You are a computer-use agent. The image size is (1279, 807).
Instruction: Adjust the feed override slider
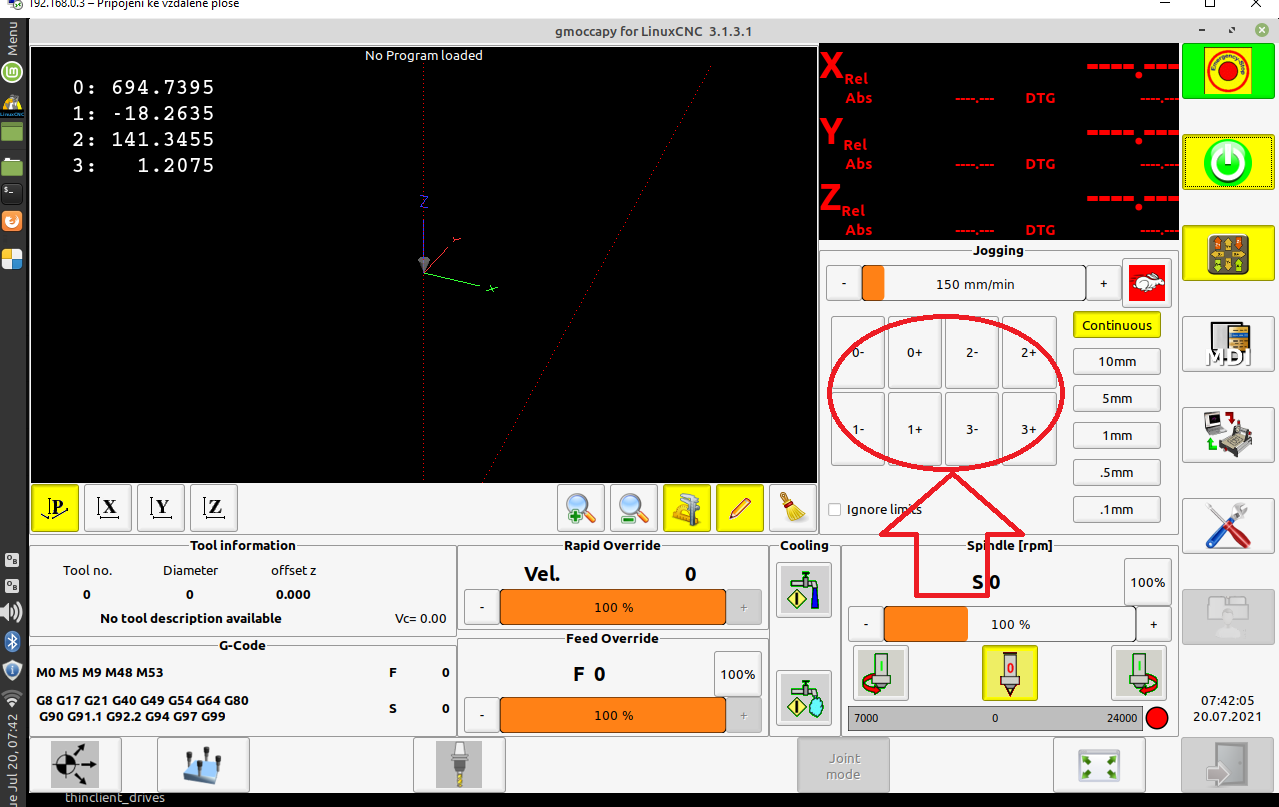pyautogui.click(x=613, y=716)
